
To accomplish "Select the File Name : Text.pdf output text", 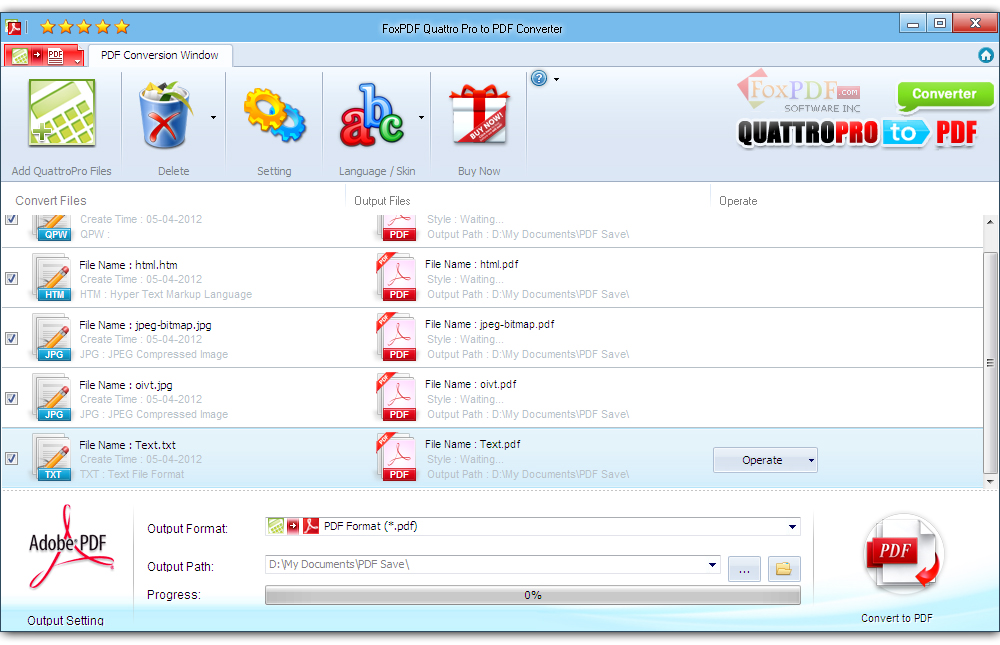I will click(x=473, y=444).
